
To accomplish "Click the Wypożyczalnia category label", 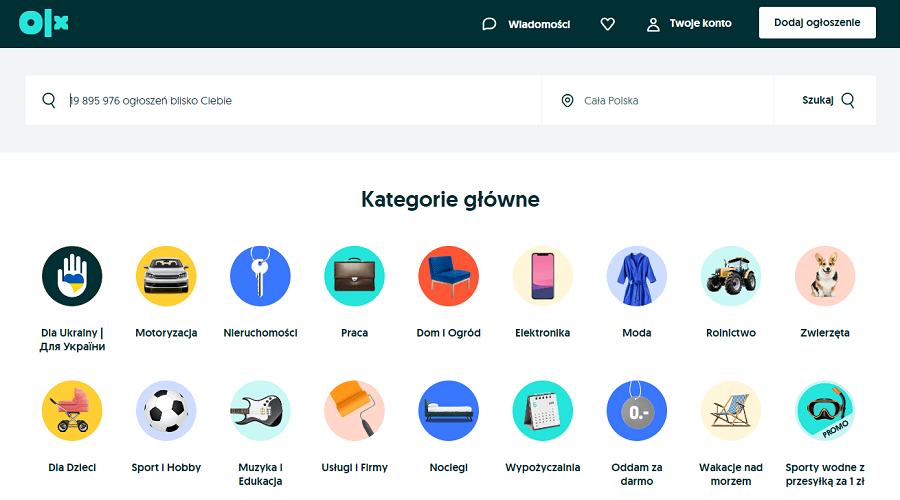I will tap(543, 468).
